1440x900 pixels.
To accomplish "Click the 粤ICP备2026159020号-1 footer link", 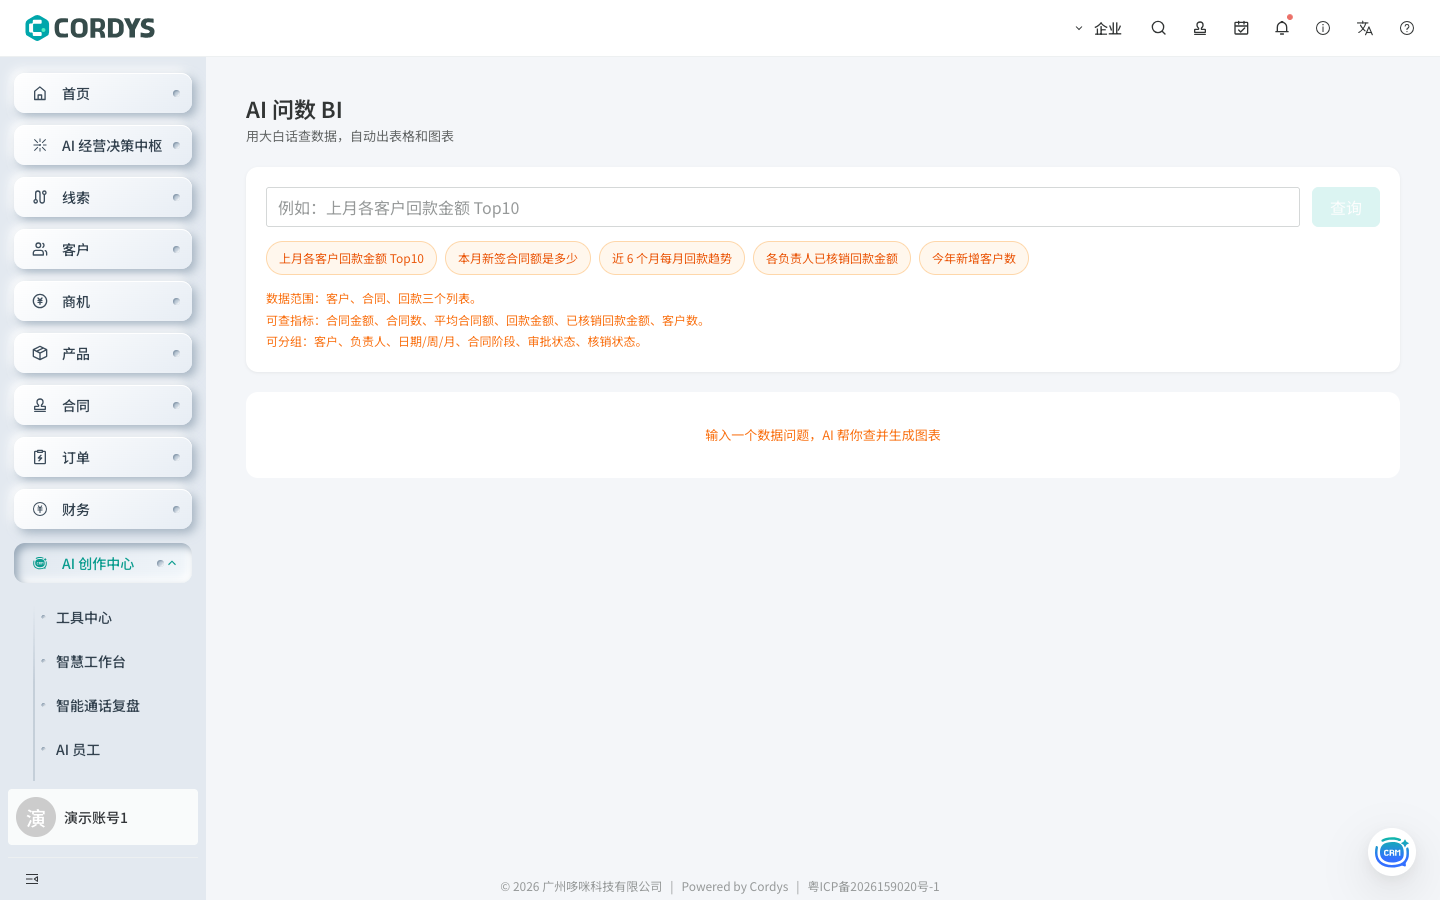I will [874, 886].
